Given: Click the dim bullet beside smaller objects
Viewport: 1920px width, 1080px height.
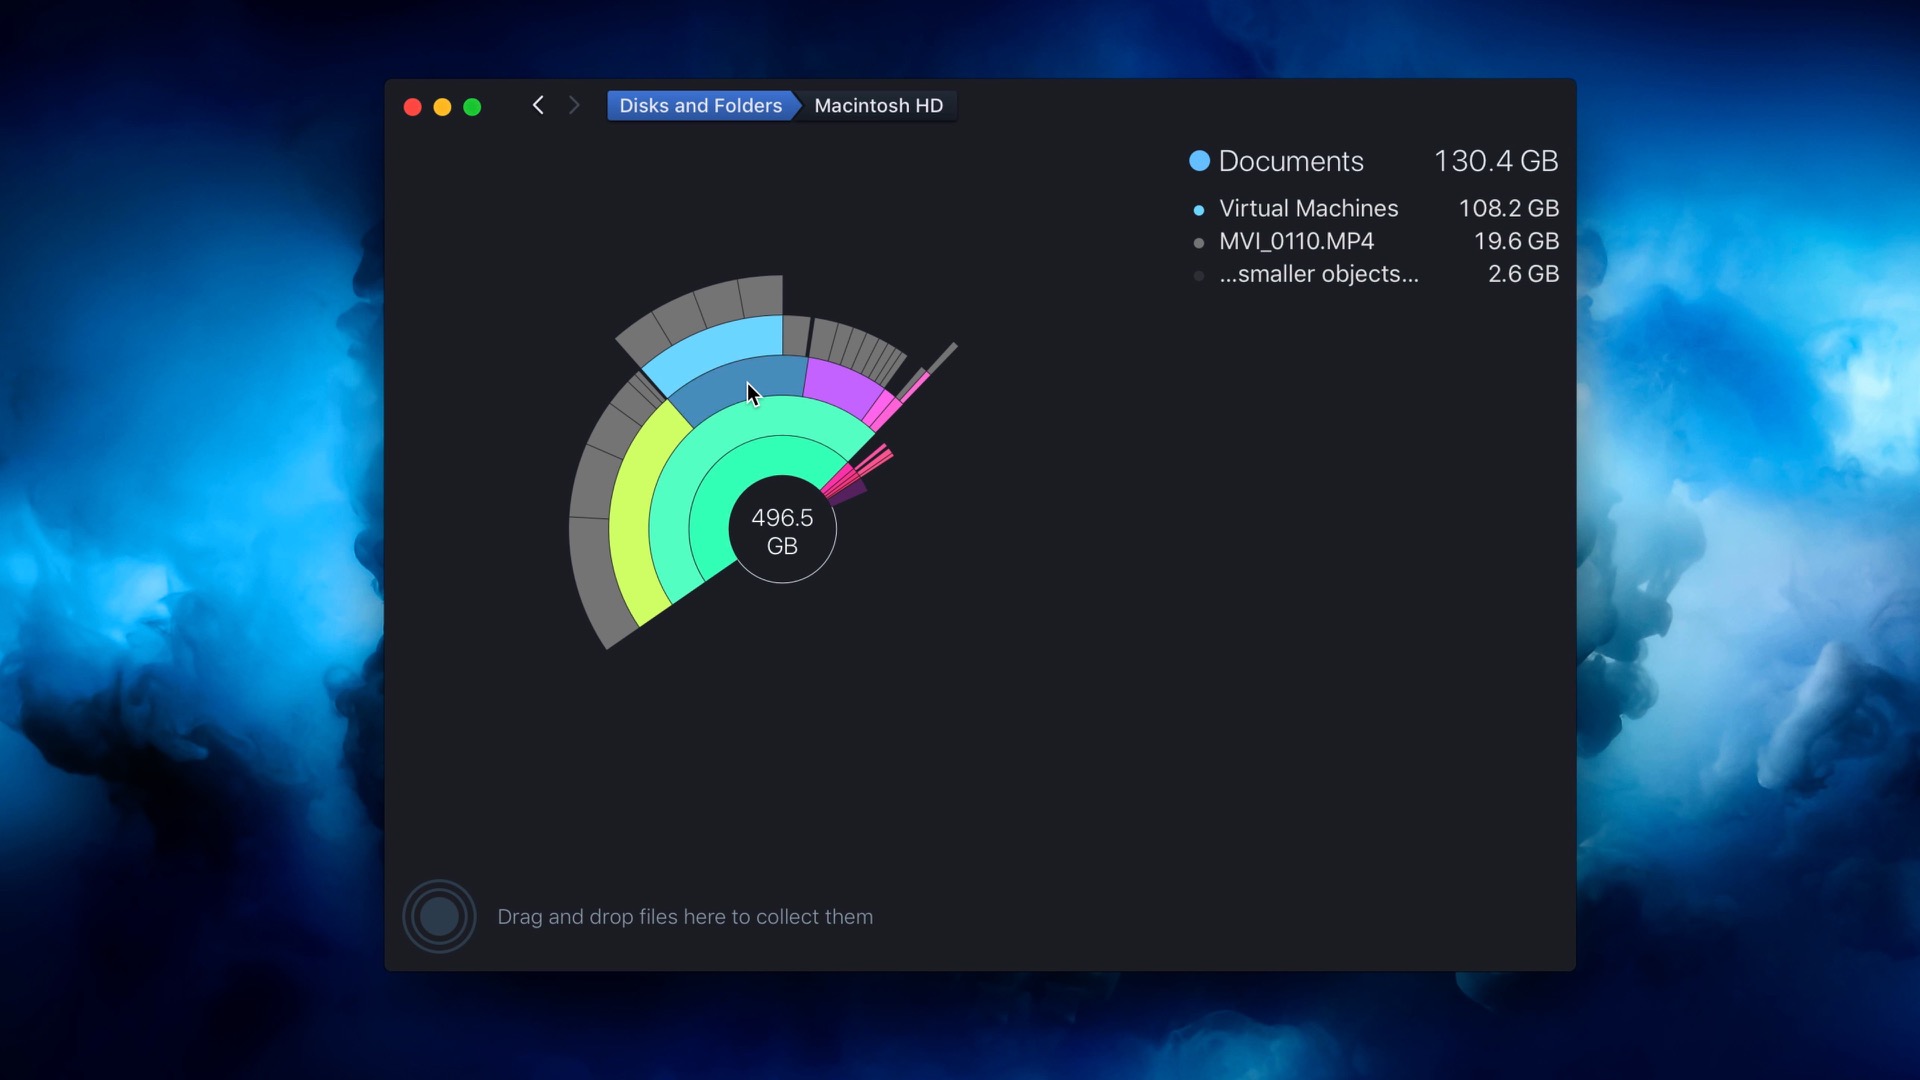Looking at the screenshot, I should pos(1198,276).
